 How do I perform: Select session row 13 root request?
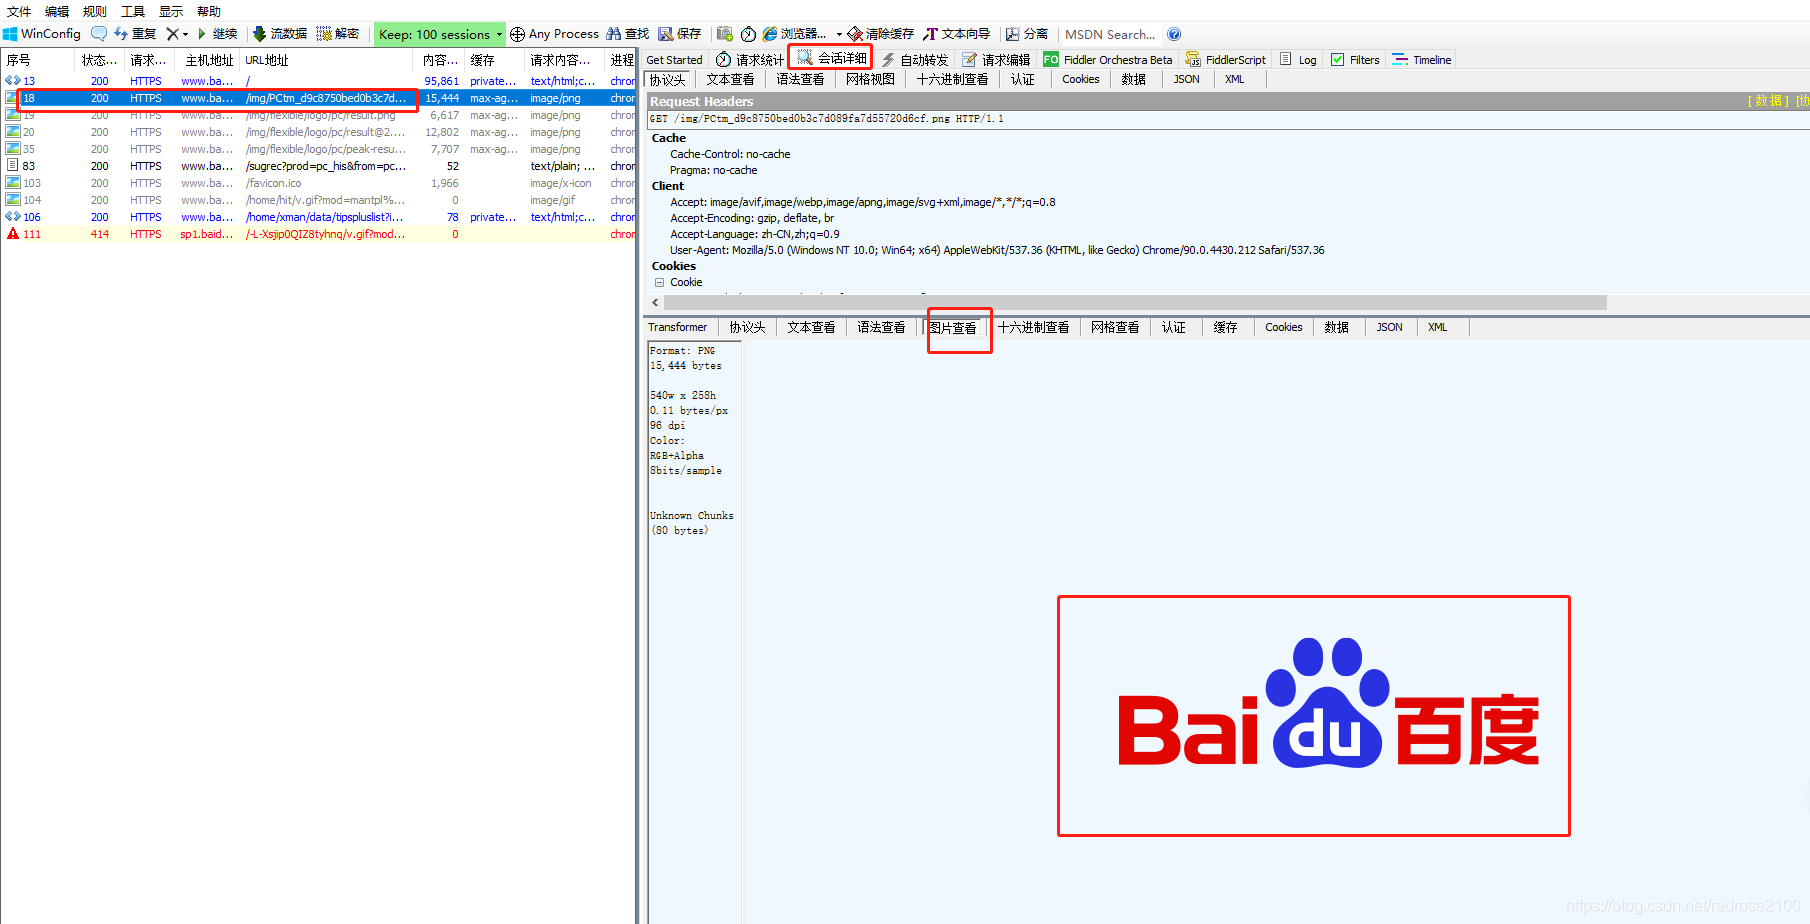pos(318,81)
